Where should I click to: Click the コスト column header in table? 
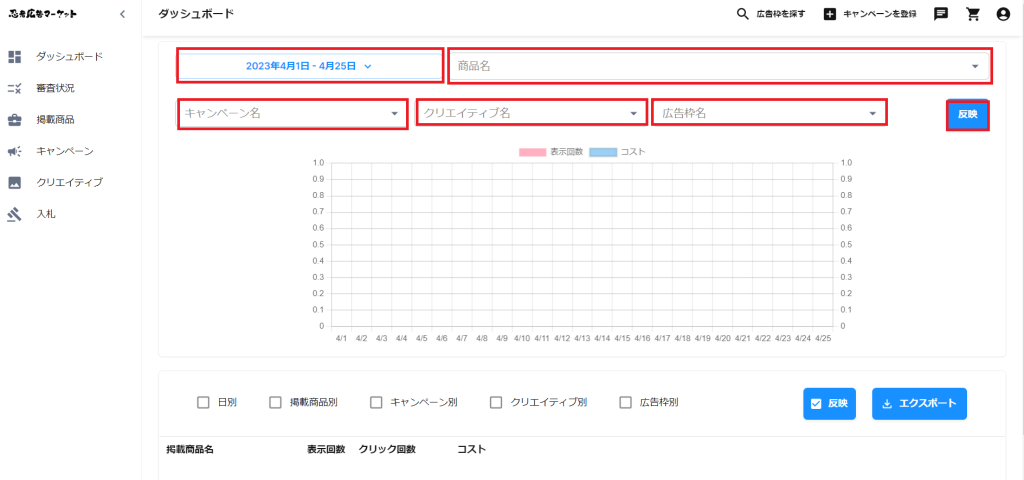click(x=472, y=450)
